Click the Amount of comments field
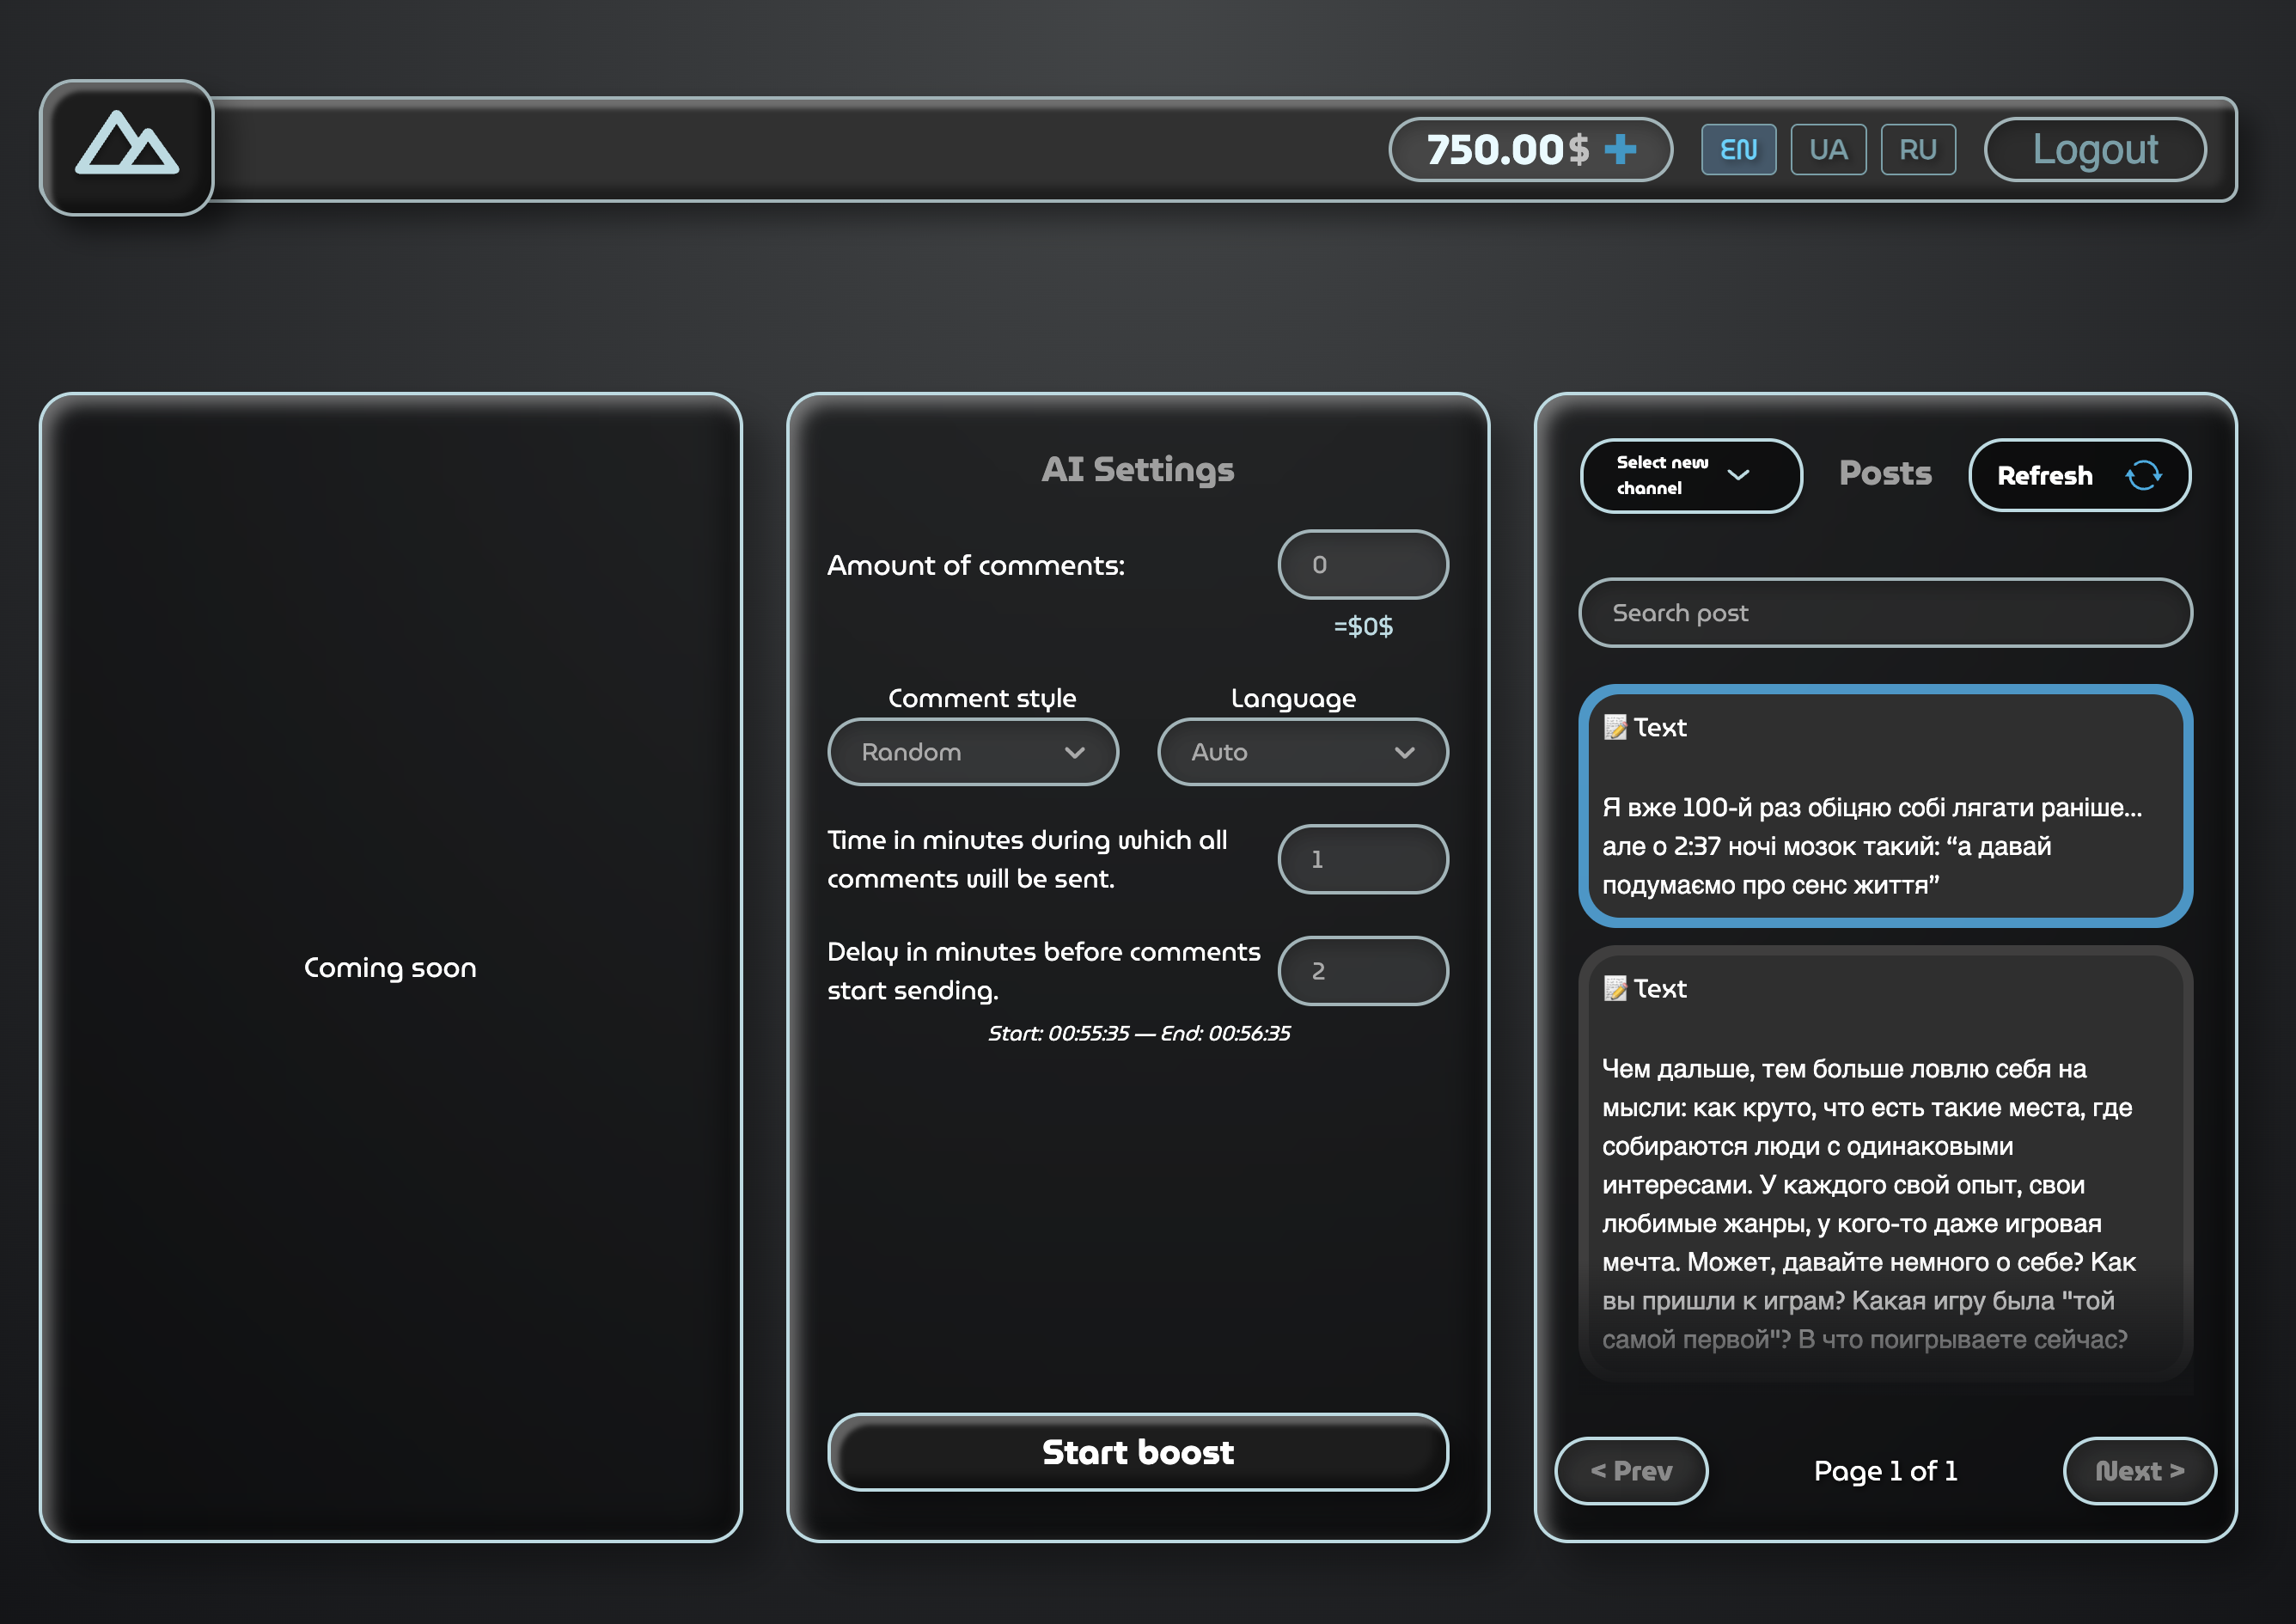This screenshot has height=1624, width=2296. point(1362,564)
